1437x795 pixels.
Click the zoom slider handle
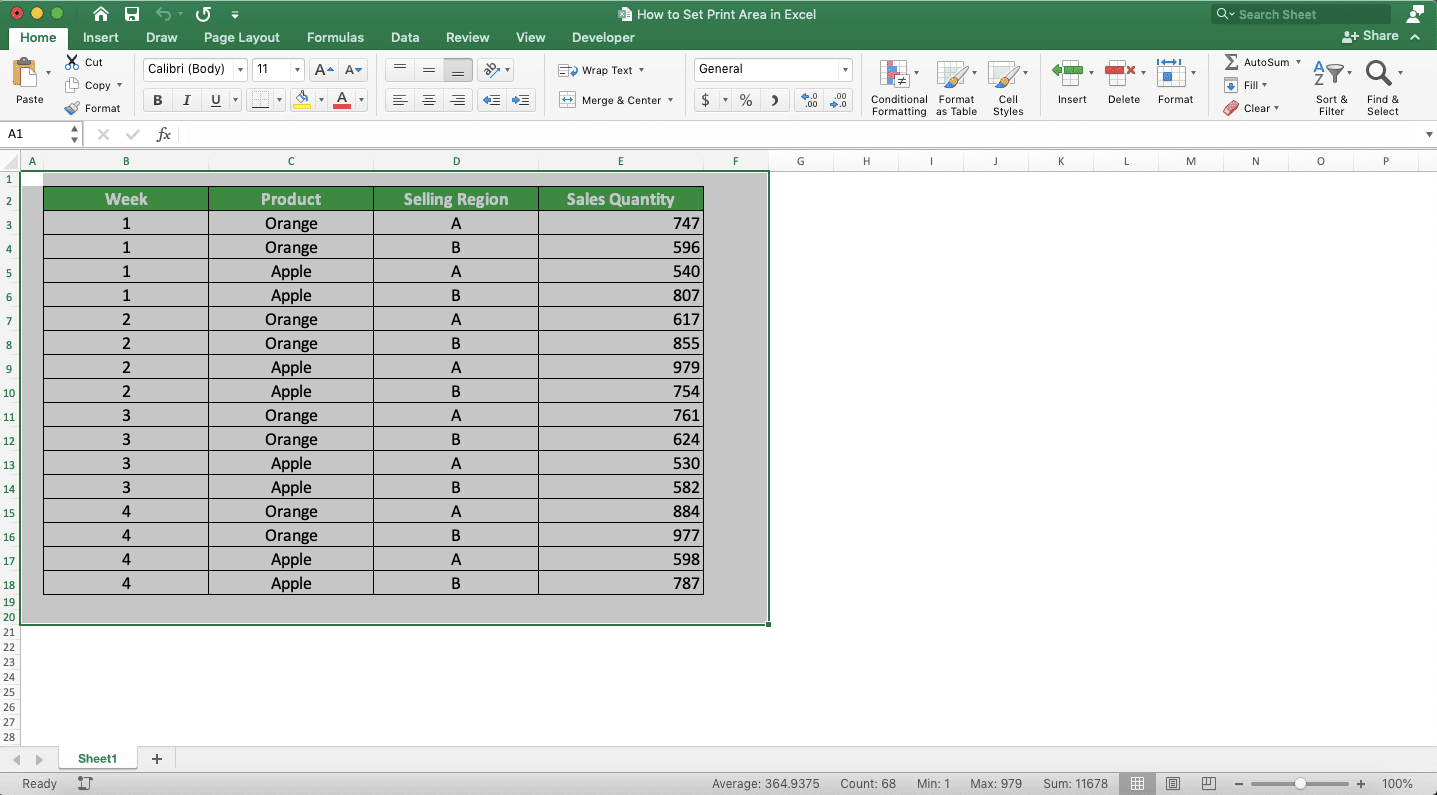click(1299, 784)
